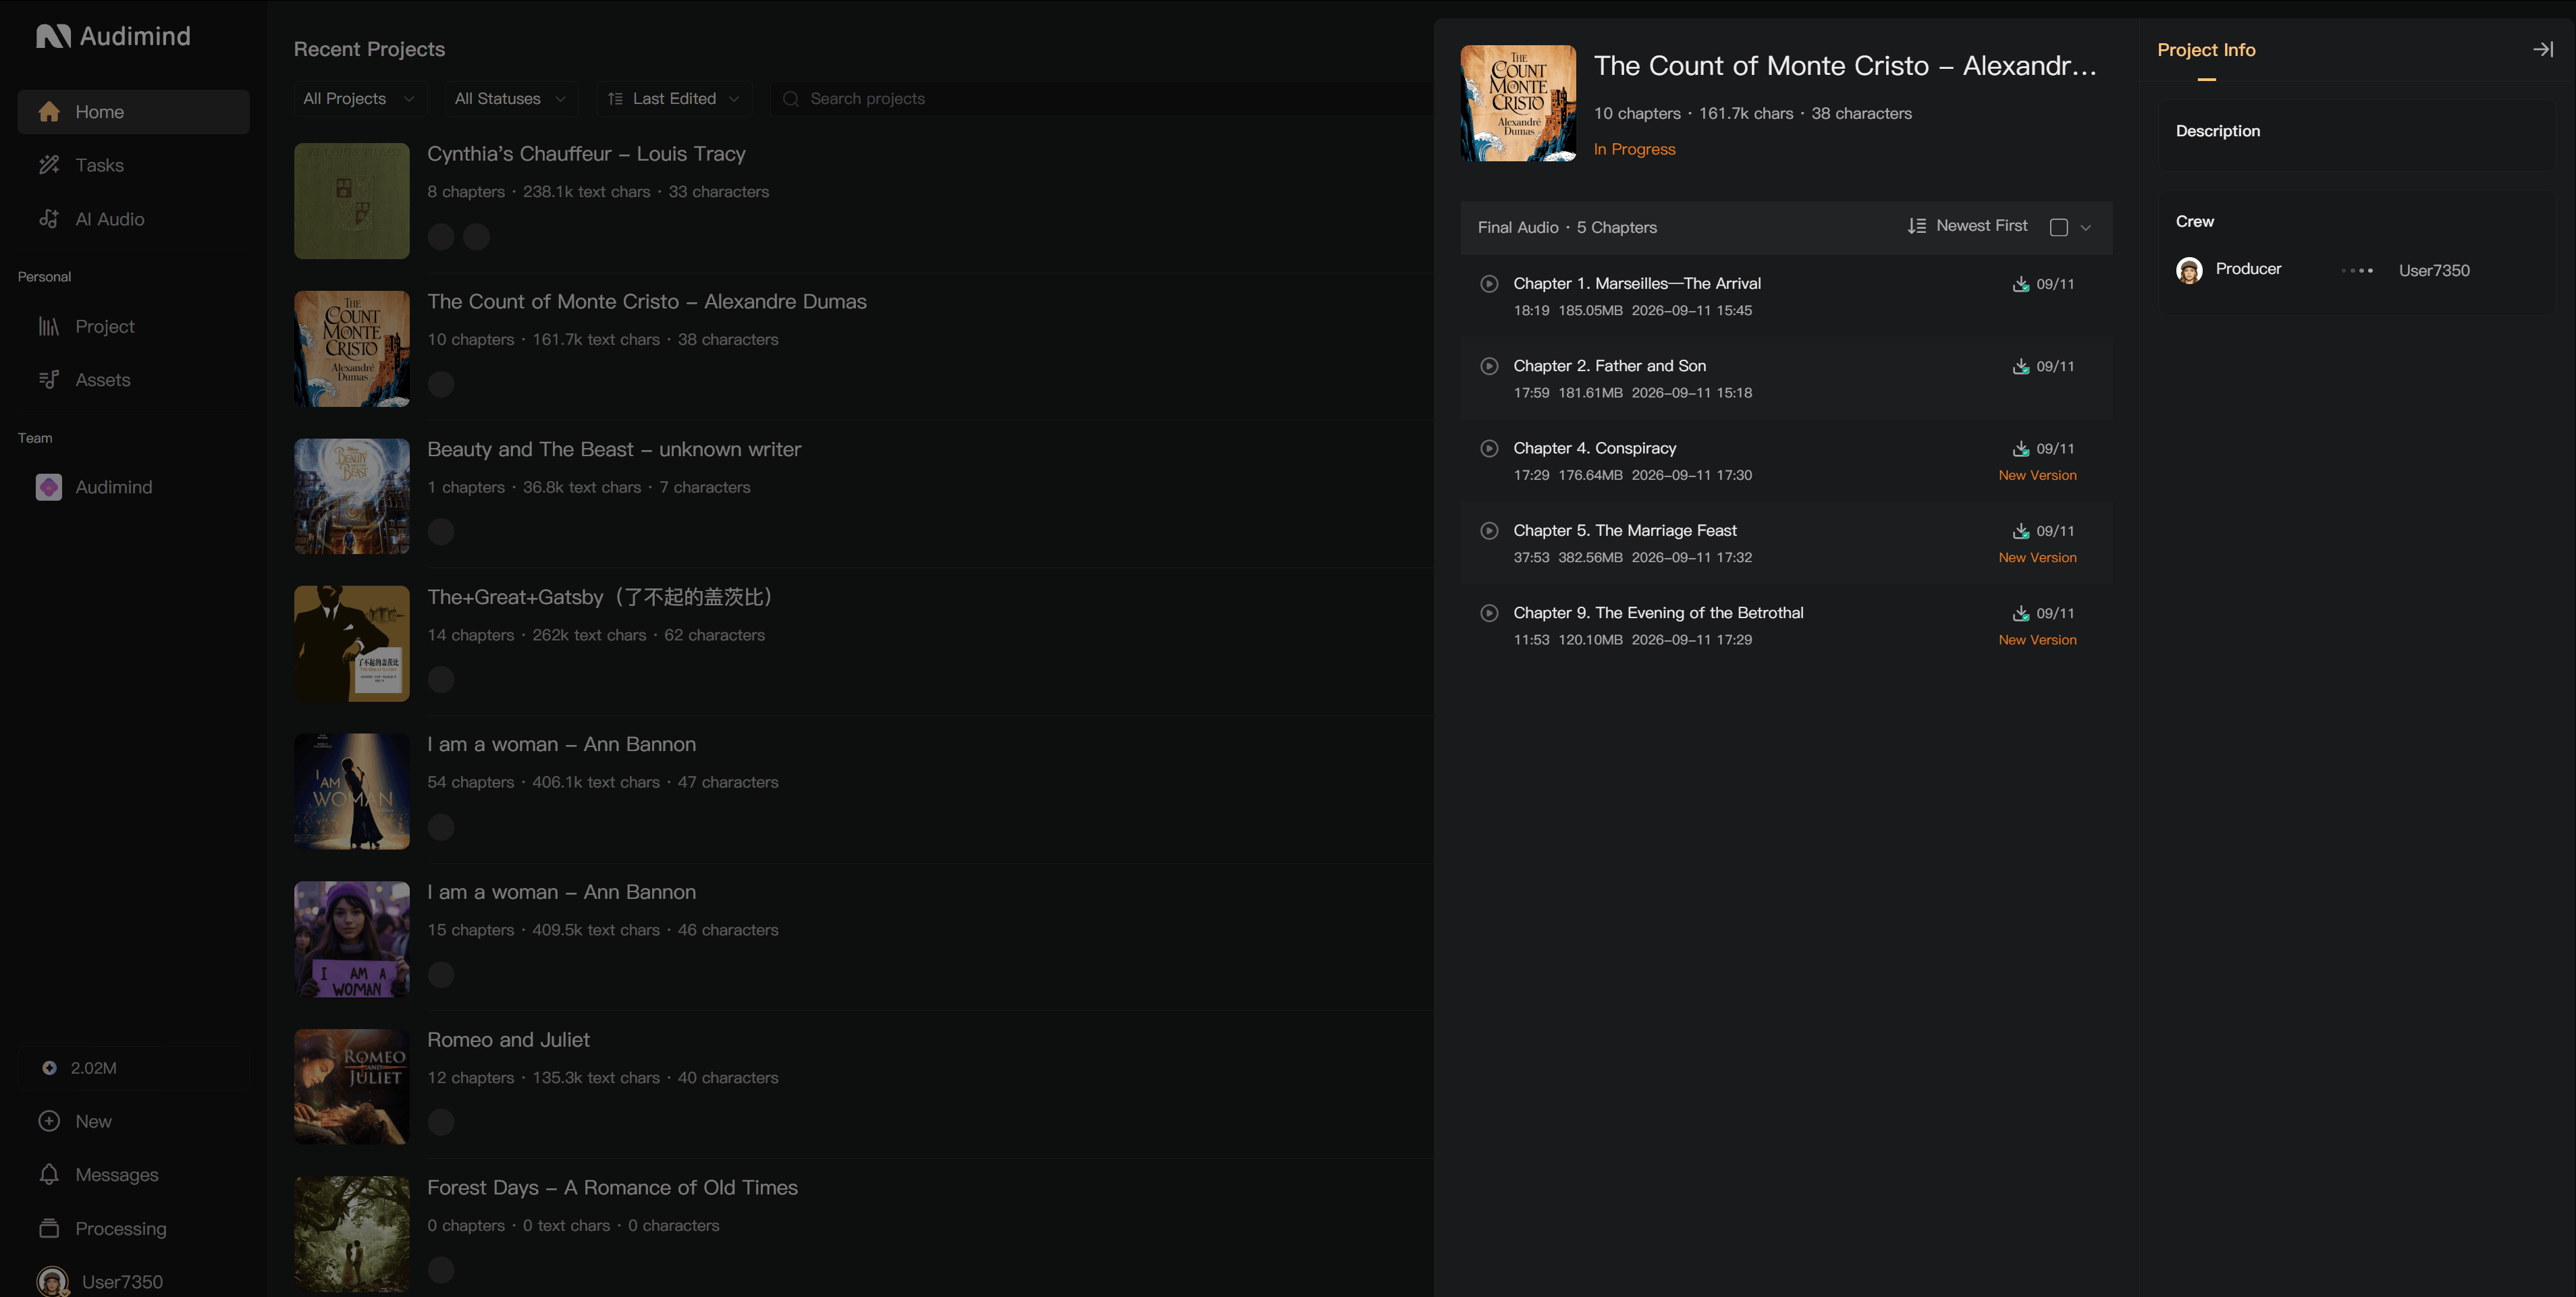Collapse the project panel with arrow icon
Screen dimensions: 2576x1297
point(2542,49)
